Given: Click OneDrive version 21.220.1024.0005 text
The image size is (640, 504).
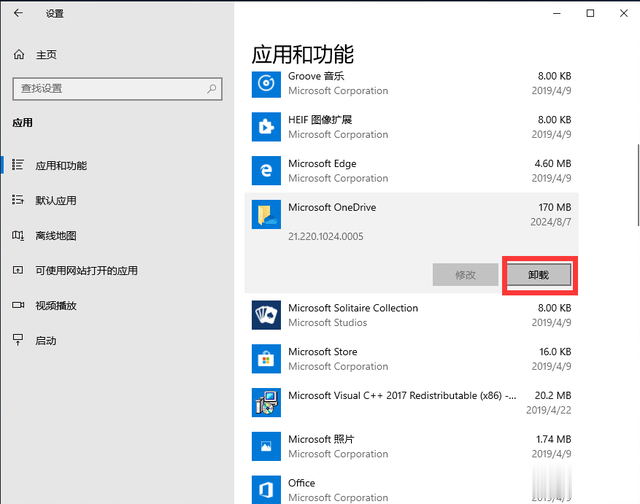Looking at the screenshot, I should tap(326, 236).
